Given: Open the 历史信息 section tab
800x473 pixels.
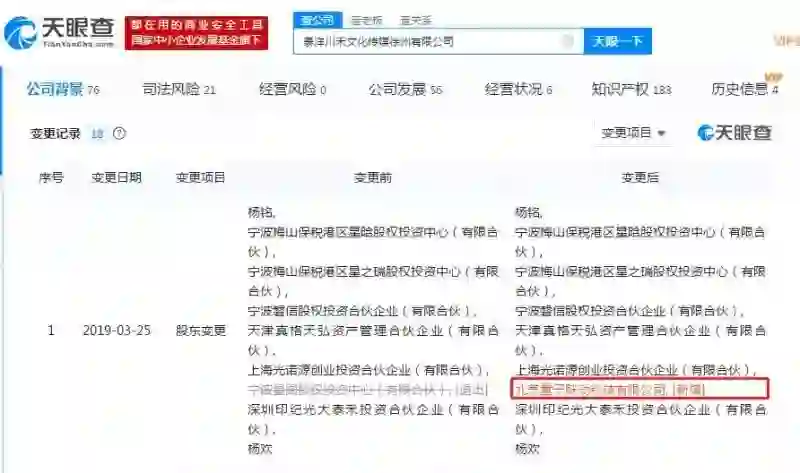Looking at the screenshot, I should (744, 90).
